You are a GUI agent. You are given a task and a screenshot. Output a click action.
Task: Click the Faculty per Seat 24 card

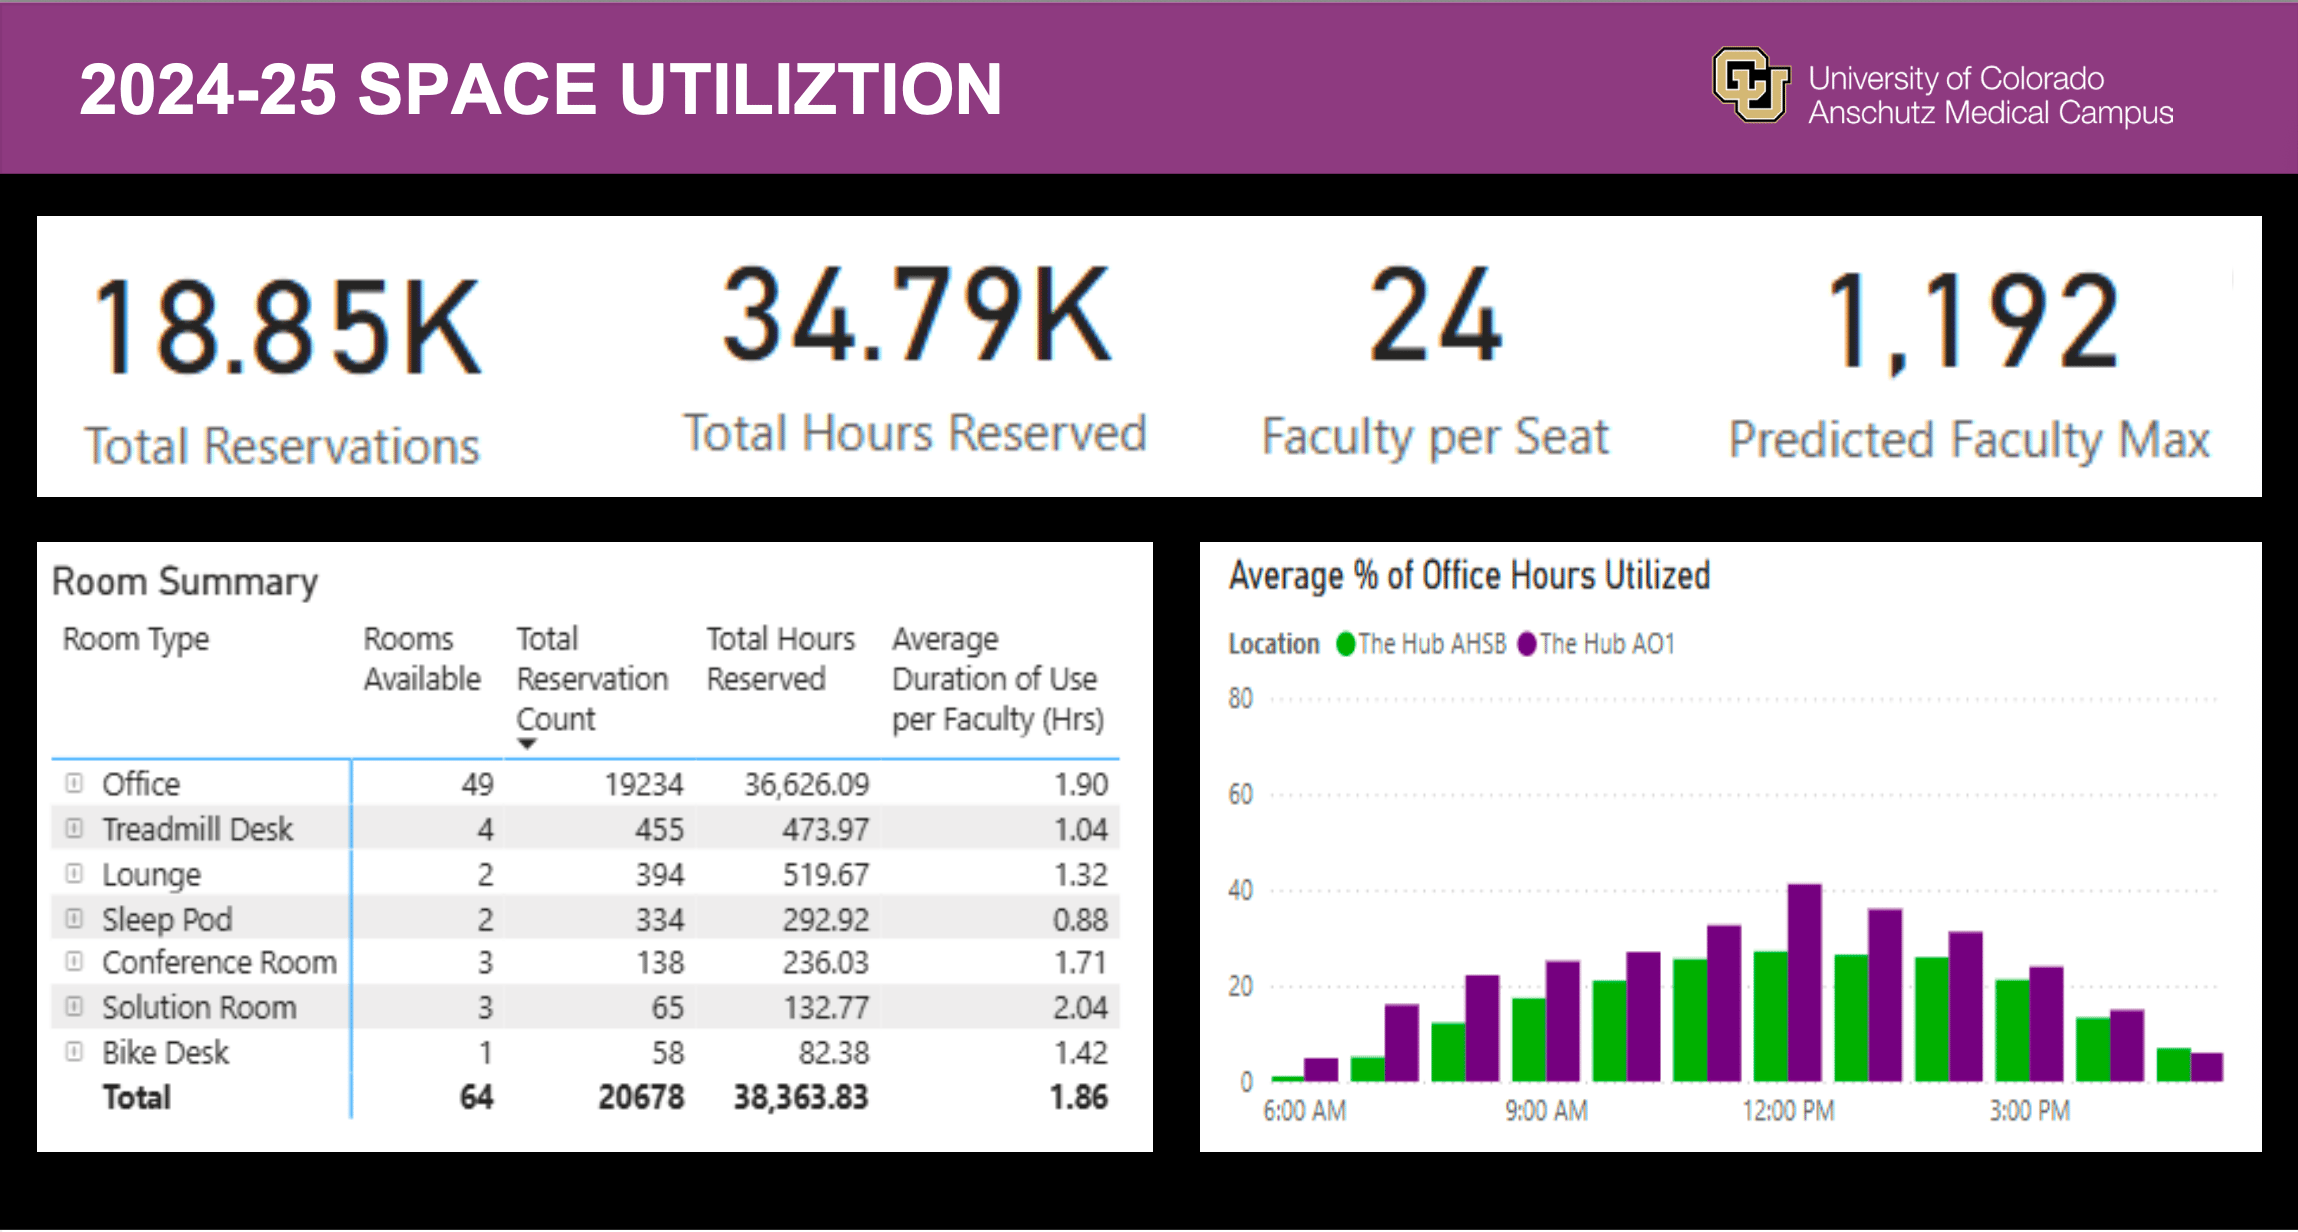click(1435, 360)
